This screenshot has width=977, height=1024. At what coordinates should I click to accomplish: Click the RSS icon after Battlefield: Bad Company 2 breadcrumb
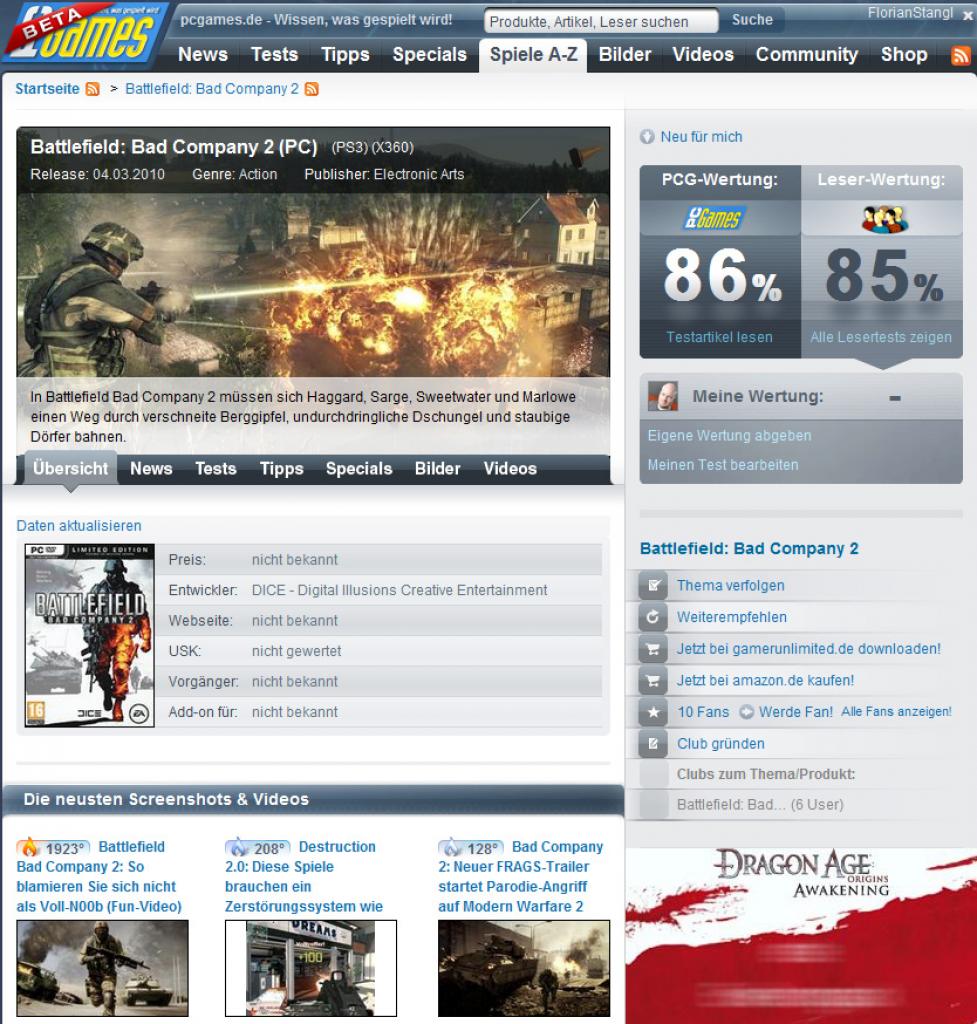pos(312,89)
